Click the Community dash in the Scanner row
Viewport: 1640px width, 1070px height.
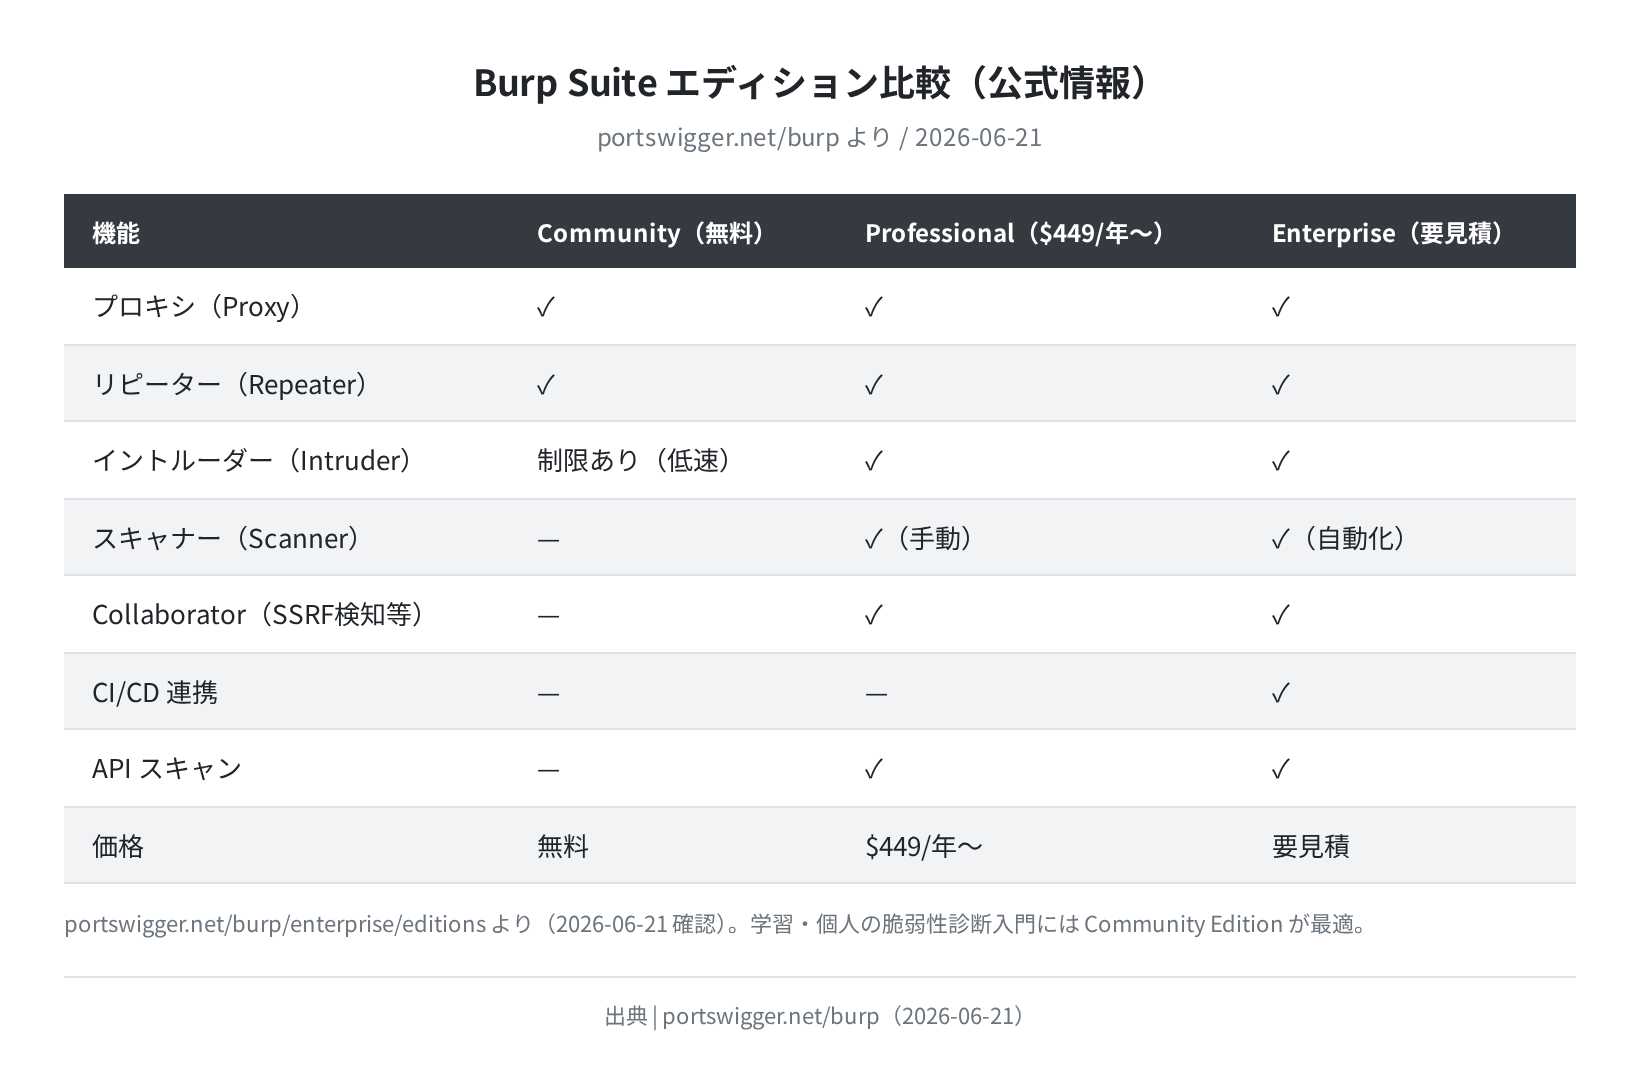[548, 540]
